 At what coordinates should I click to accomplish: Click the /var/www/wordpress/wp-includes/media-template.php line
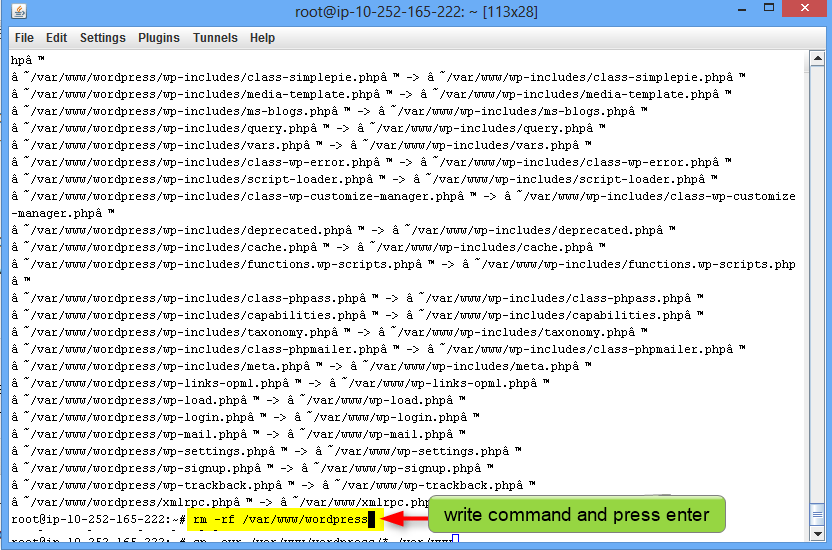coord(371,94)
